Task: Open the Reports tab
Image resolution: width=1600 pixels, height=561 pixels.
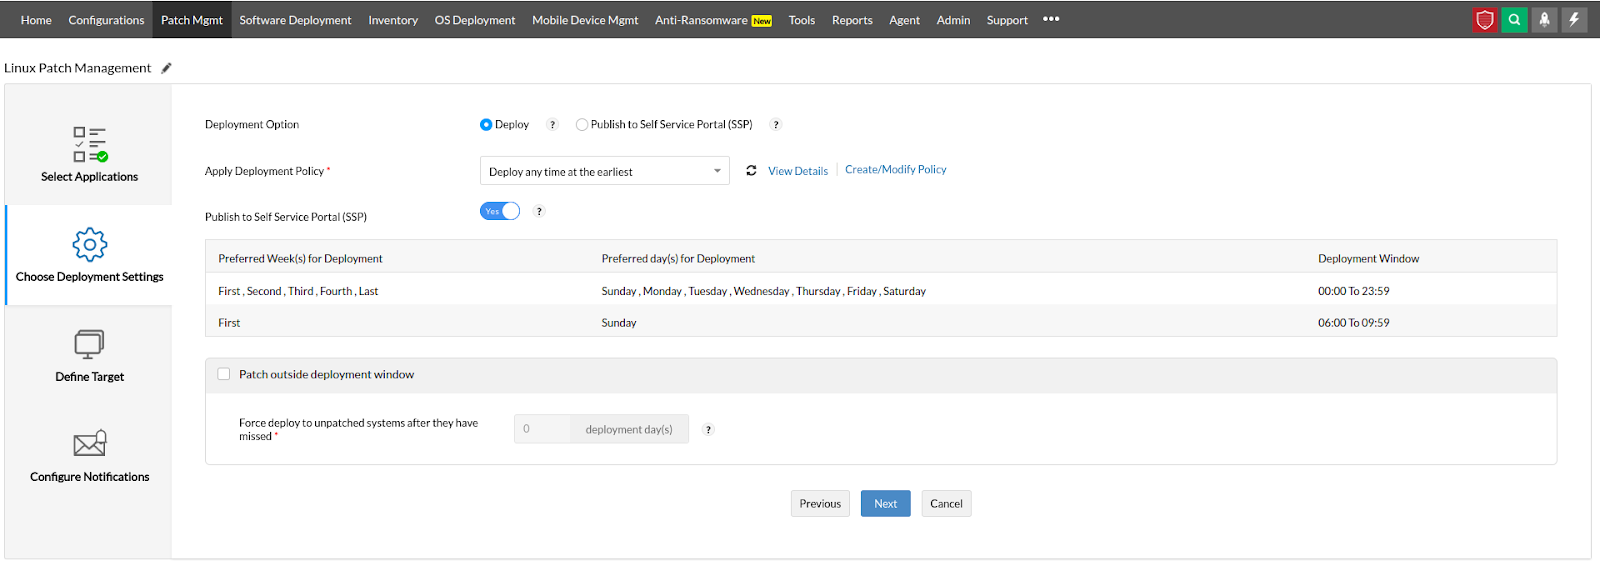Action: coord(852,20)
